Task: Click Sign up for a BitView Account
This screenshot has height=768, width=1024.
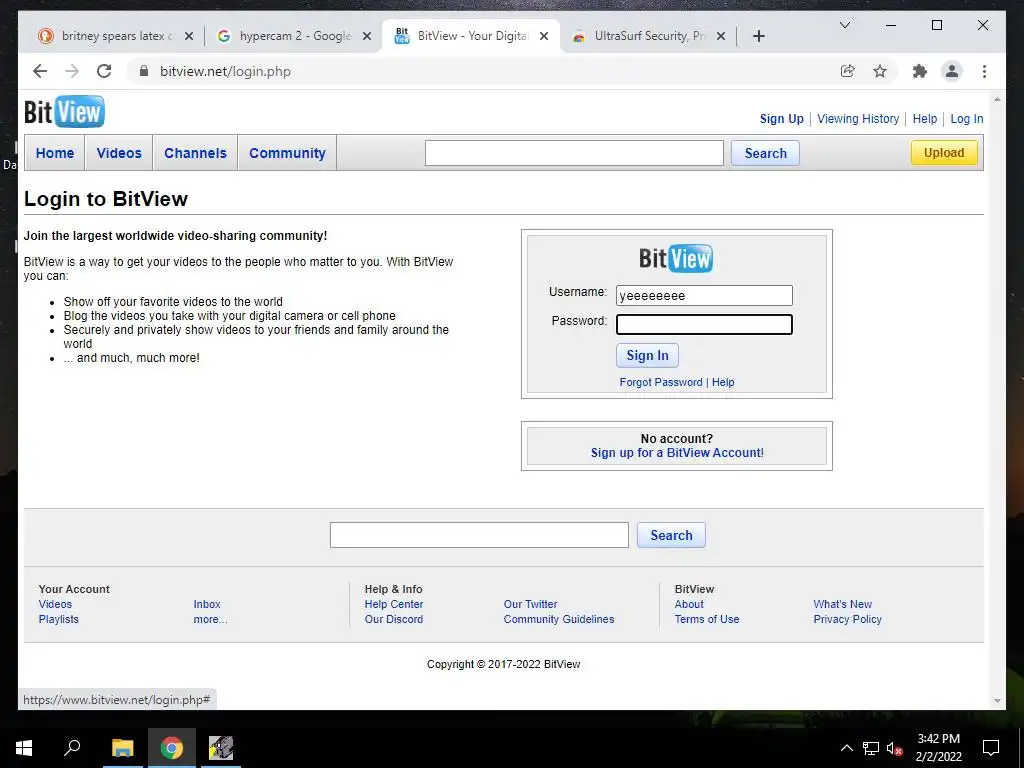Action: coord(677,453)
